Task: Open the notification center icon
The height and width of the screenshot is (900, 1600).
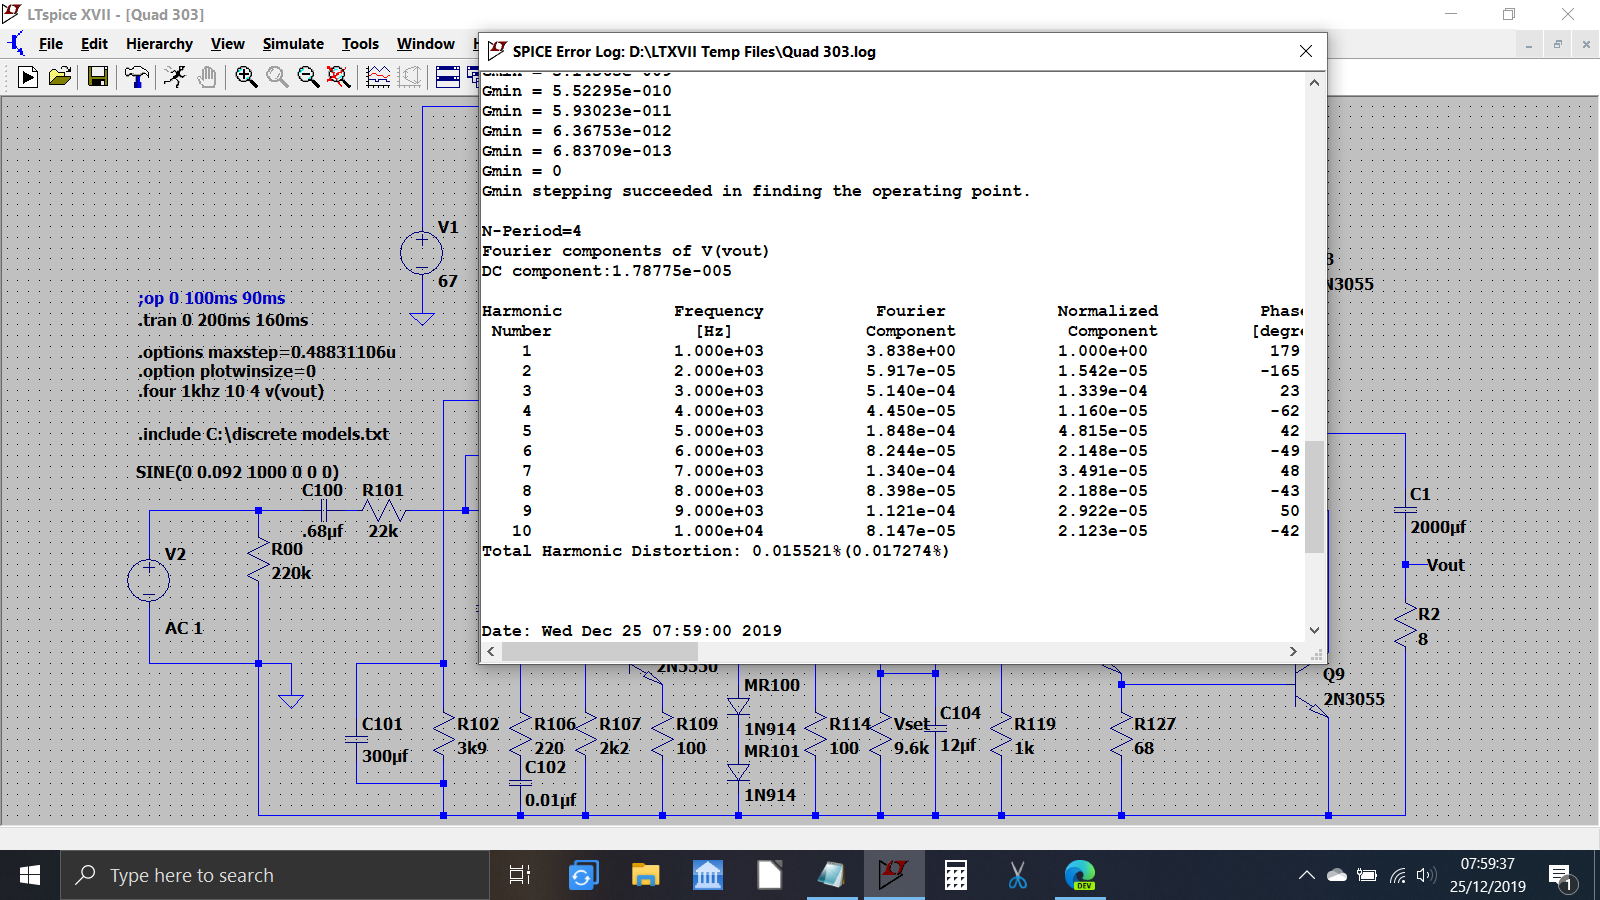Action: coord(1561,877)
